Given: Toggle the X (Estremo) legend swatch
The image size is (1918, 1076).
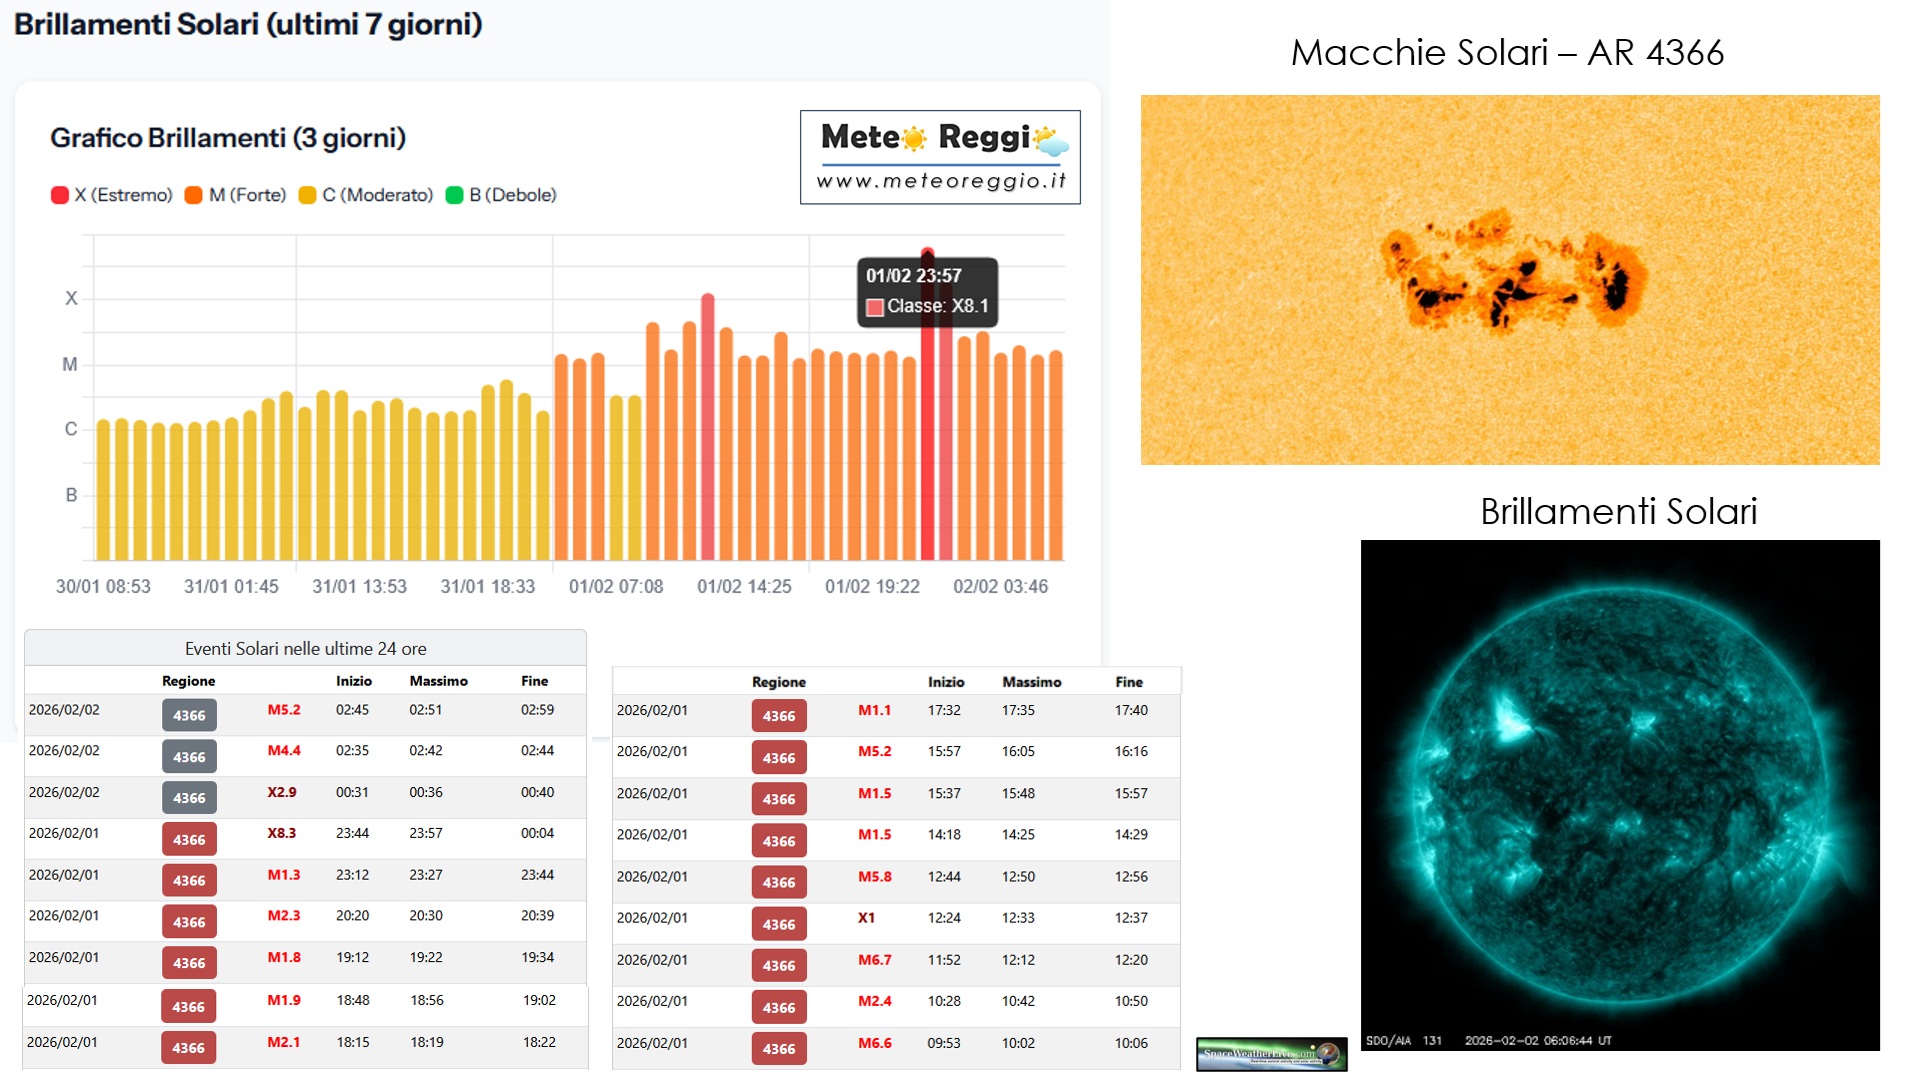Looking at the screenshot, I should click(60, 195).
